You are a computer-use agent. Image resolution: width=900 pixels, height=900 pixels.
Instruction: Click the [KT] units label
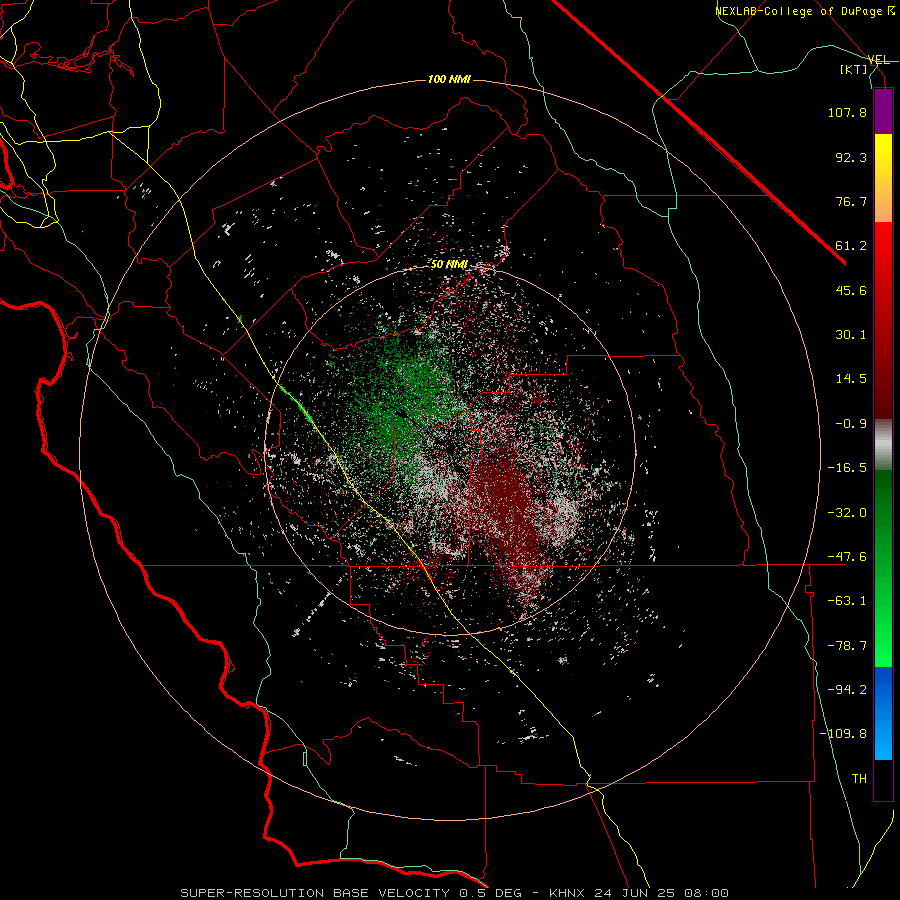point(854,69)
